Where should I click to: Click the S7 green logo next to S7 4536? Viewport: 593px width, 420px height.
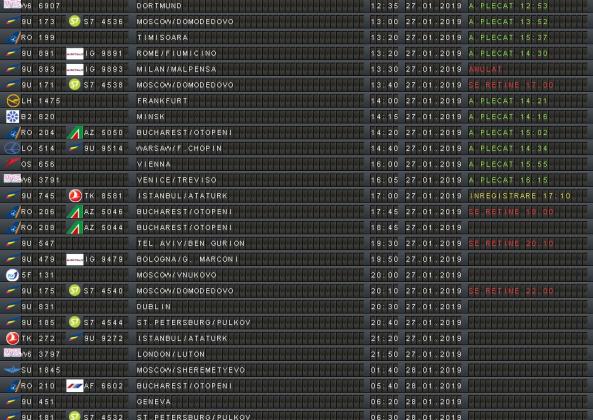[75, 21]
